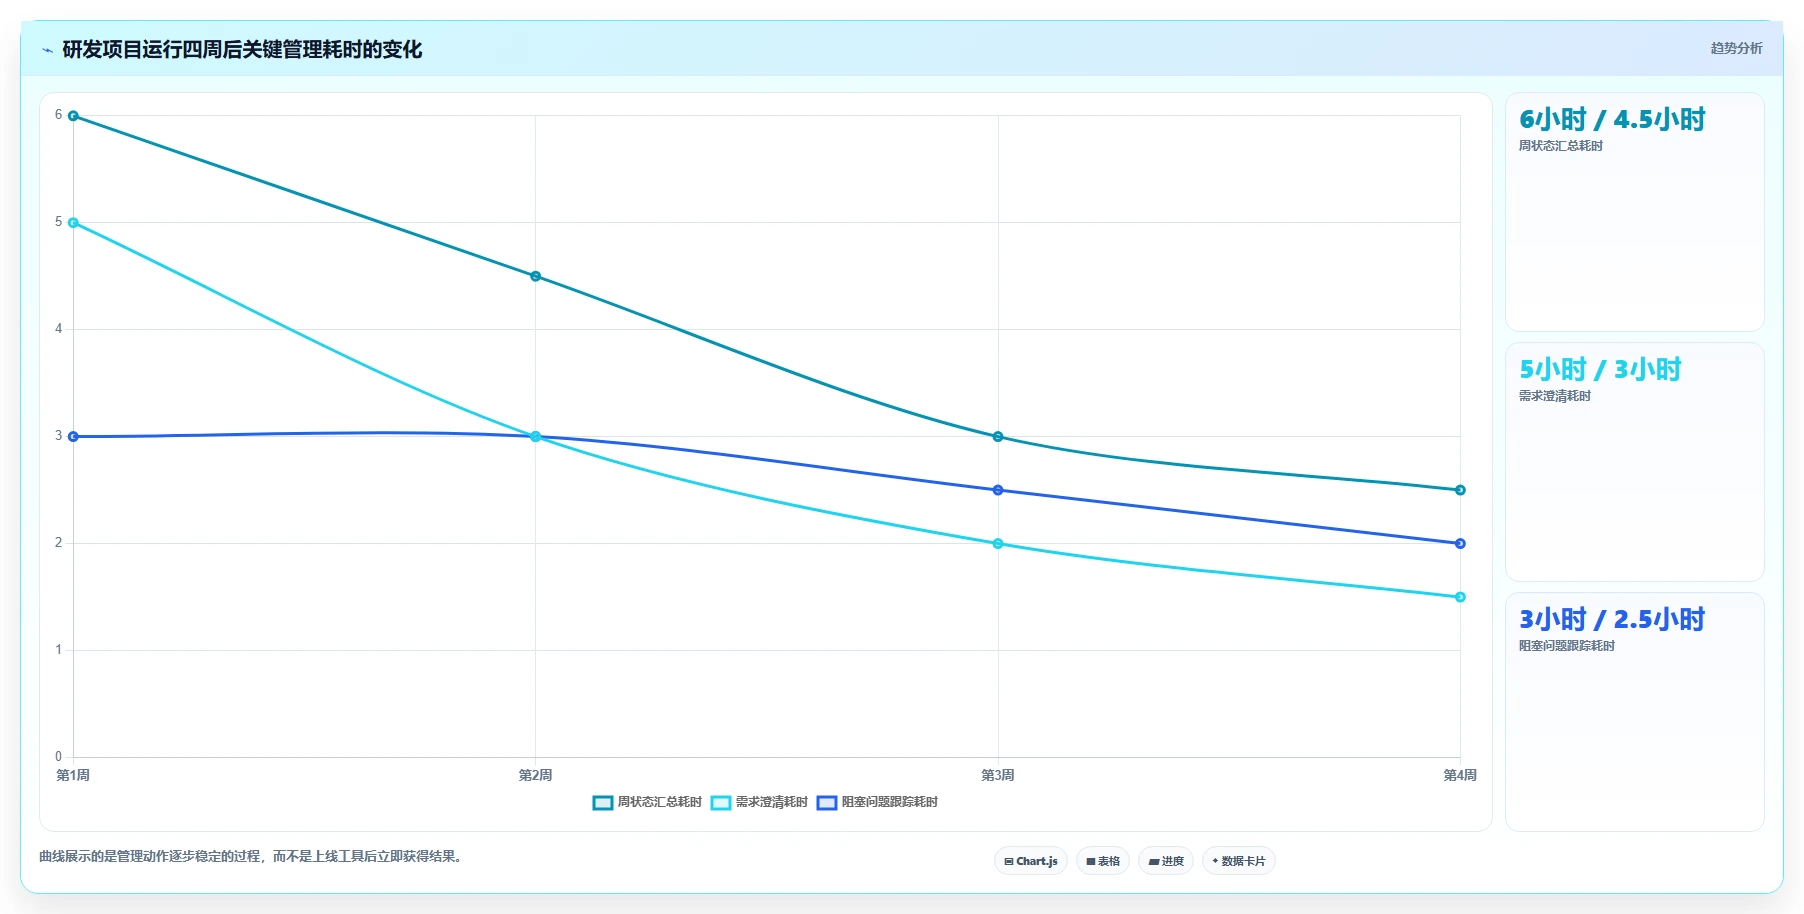Select 需求澄清耗时 point at 第4周 (value 1.5)
1804x914 pixels.
(x=1460, y=597)
